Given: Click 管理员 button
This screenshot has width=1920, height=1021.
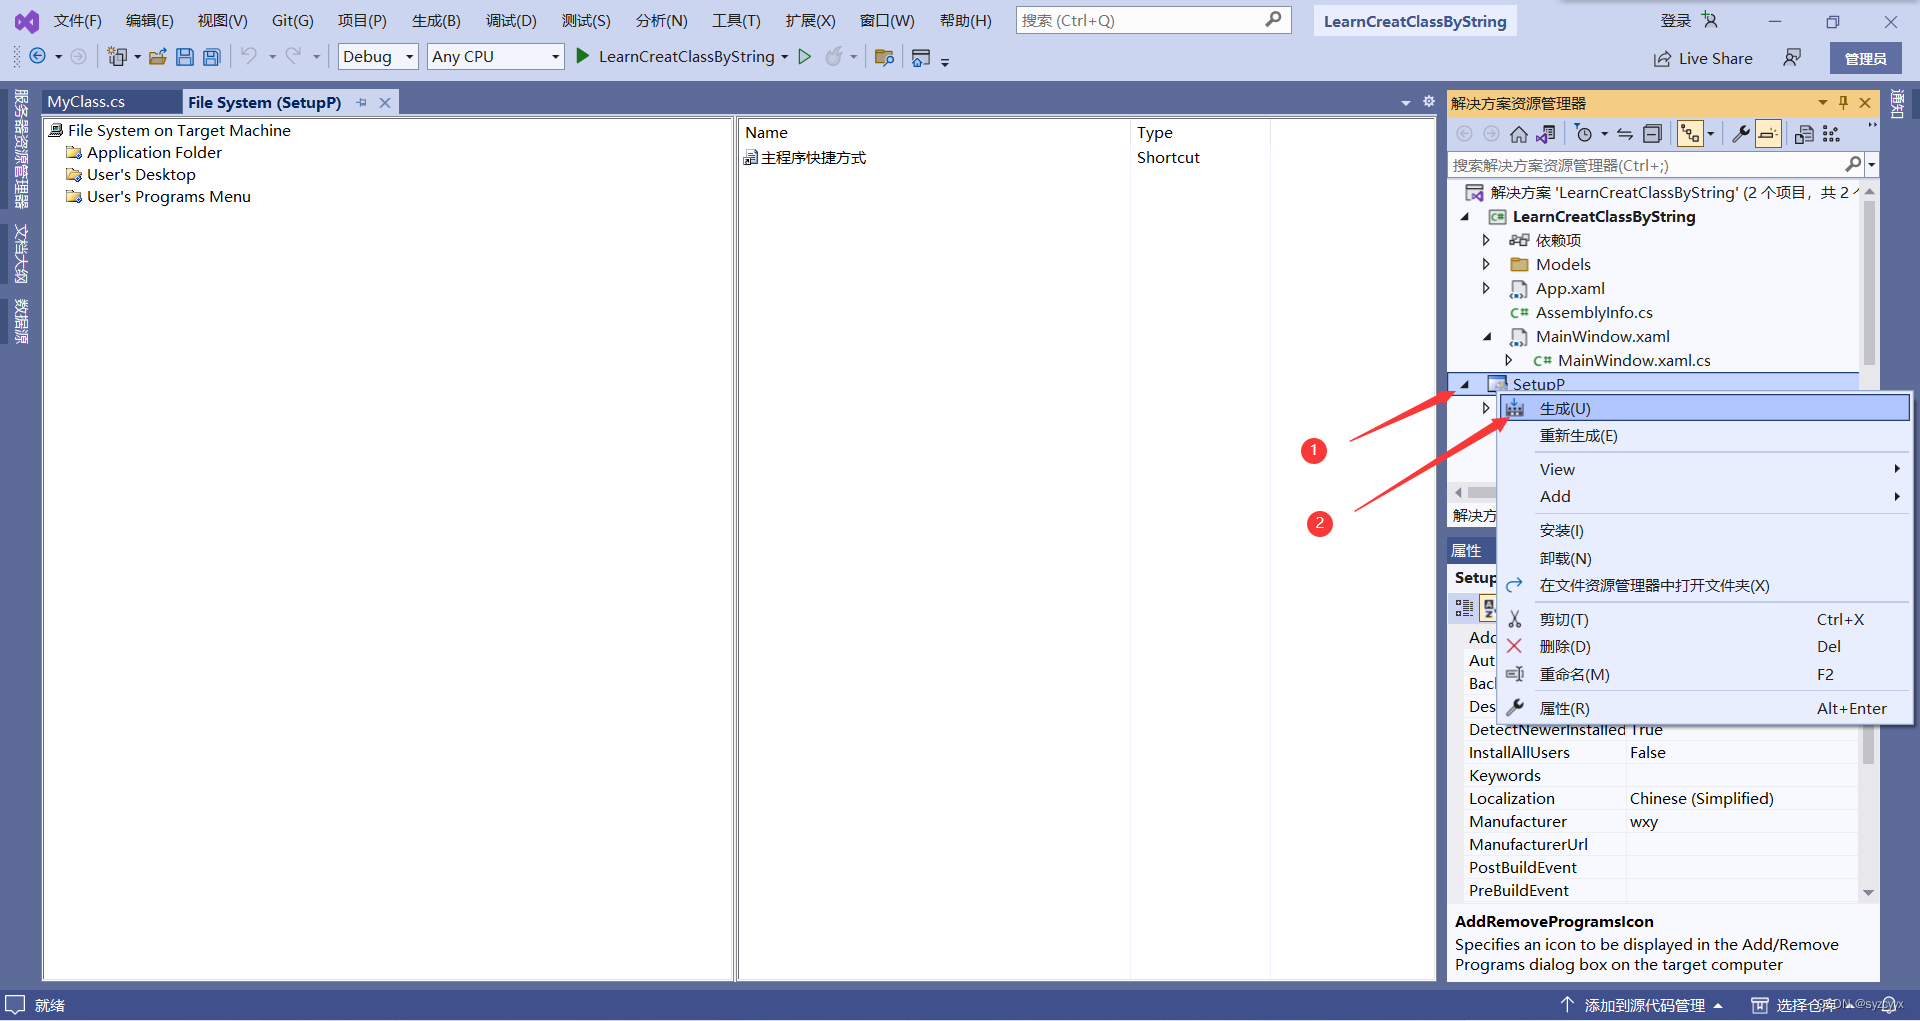Looking at the screenshot, I should pyautogui.click(x=1866, y=58).
